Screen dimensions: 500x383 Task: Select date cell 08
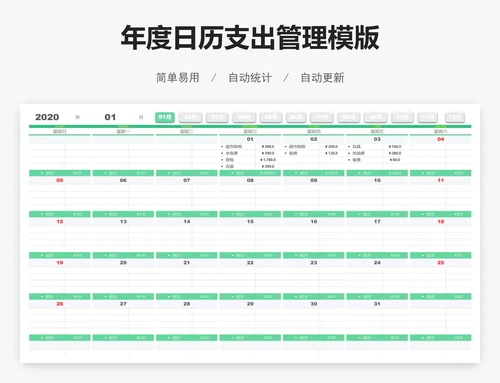(x=250, y=180)
